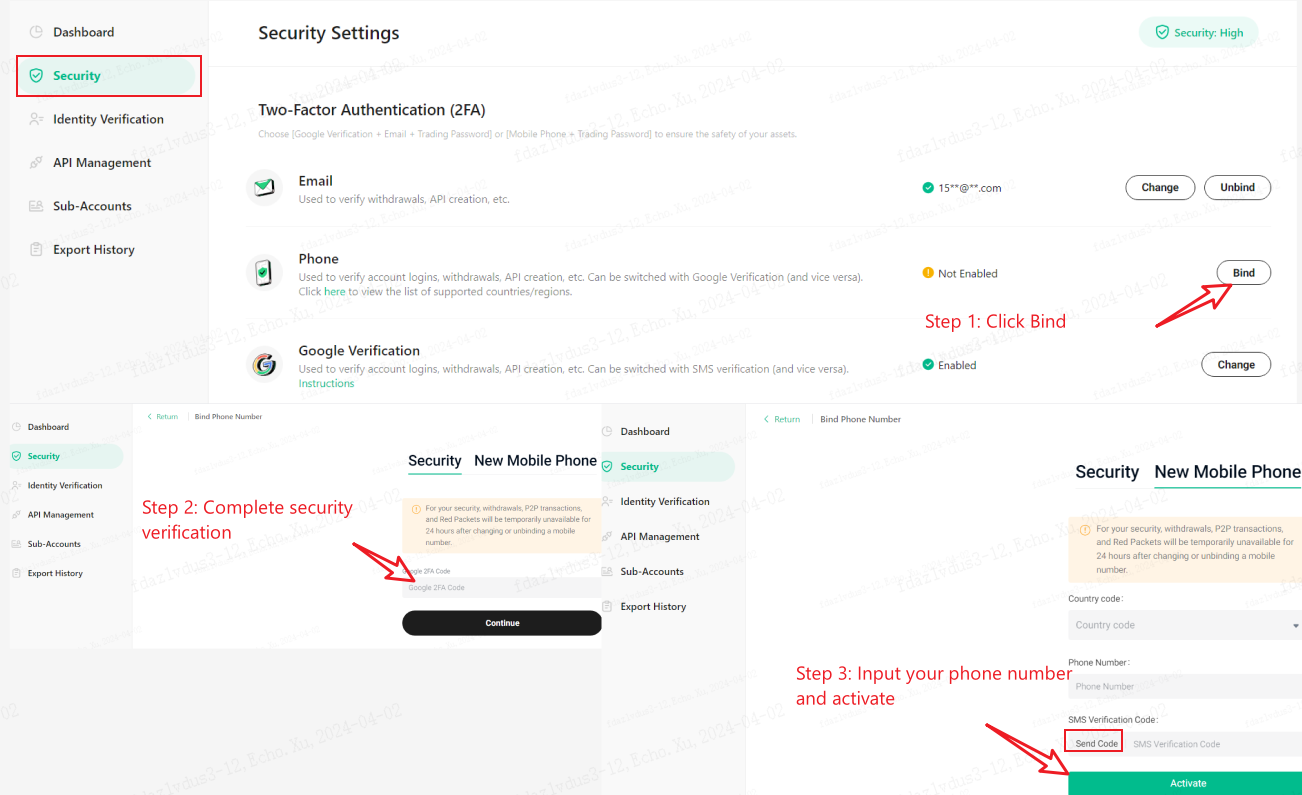1302x795 pixels.
Task: Click the Identity Verification icon in top sidebar
Action: (36, 119)
